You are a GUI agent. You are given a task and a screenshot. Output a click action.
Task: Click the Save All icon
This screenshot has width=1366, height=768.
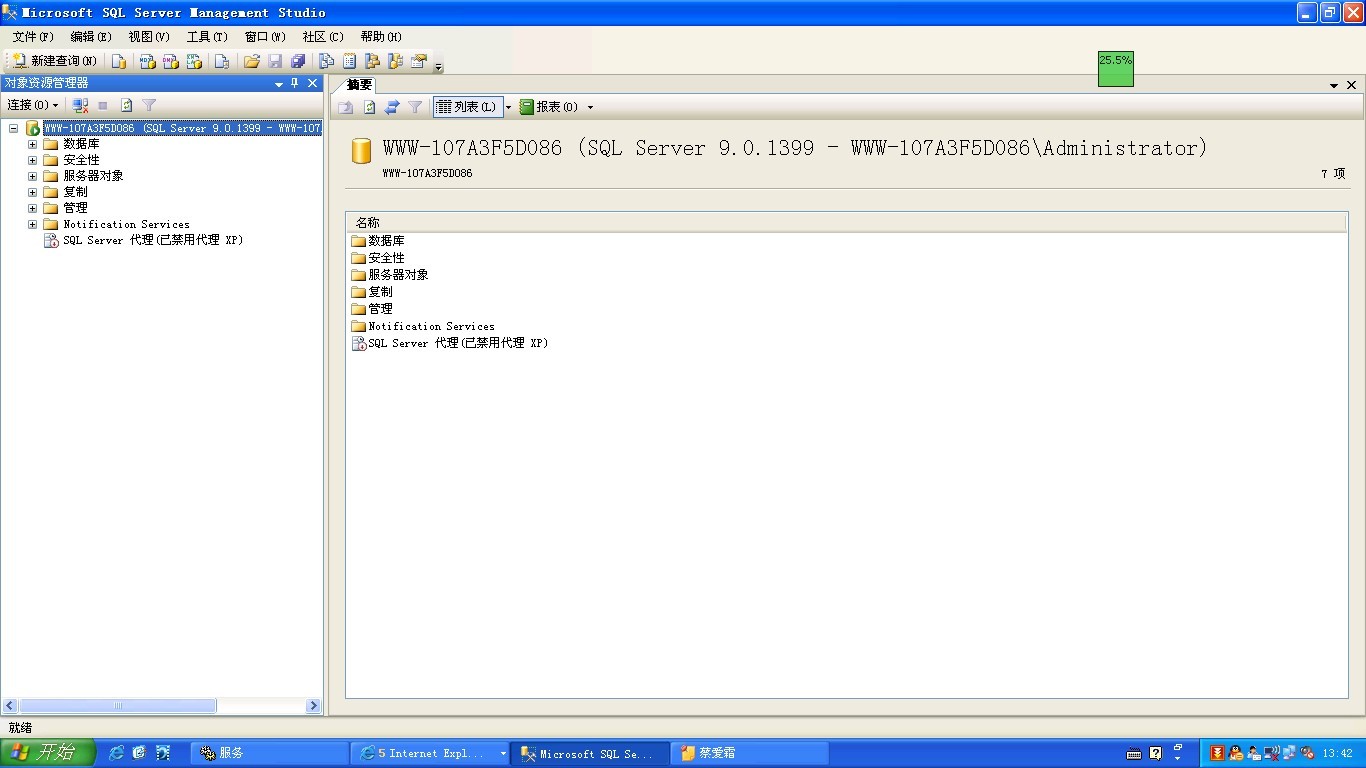click(298, 61)
